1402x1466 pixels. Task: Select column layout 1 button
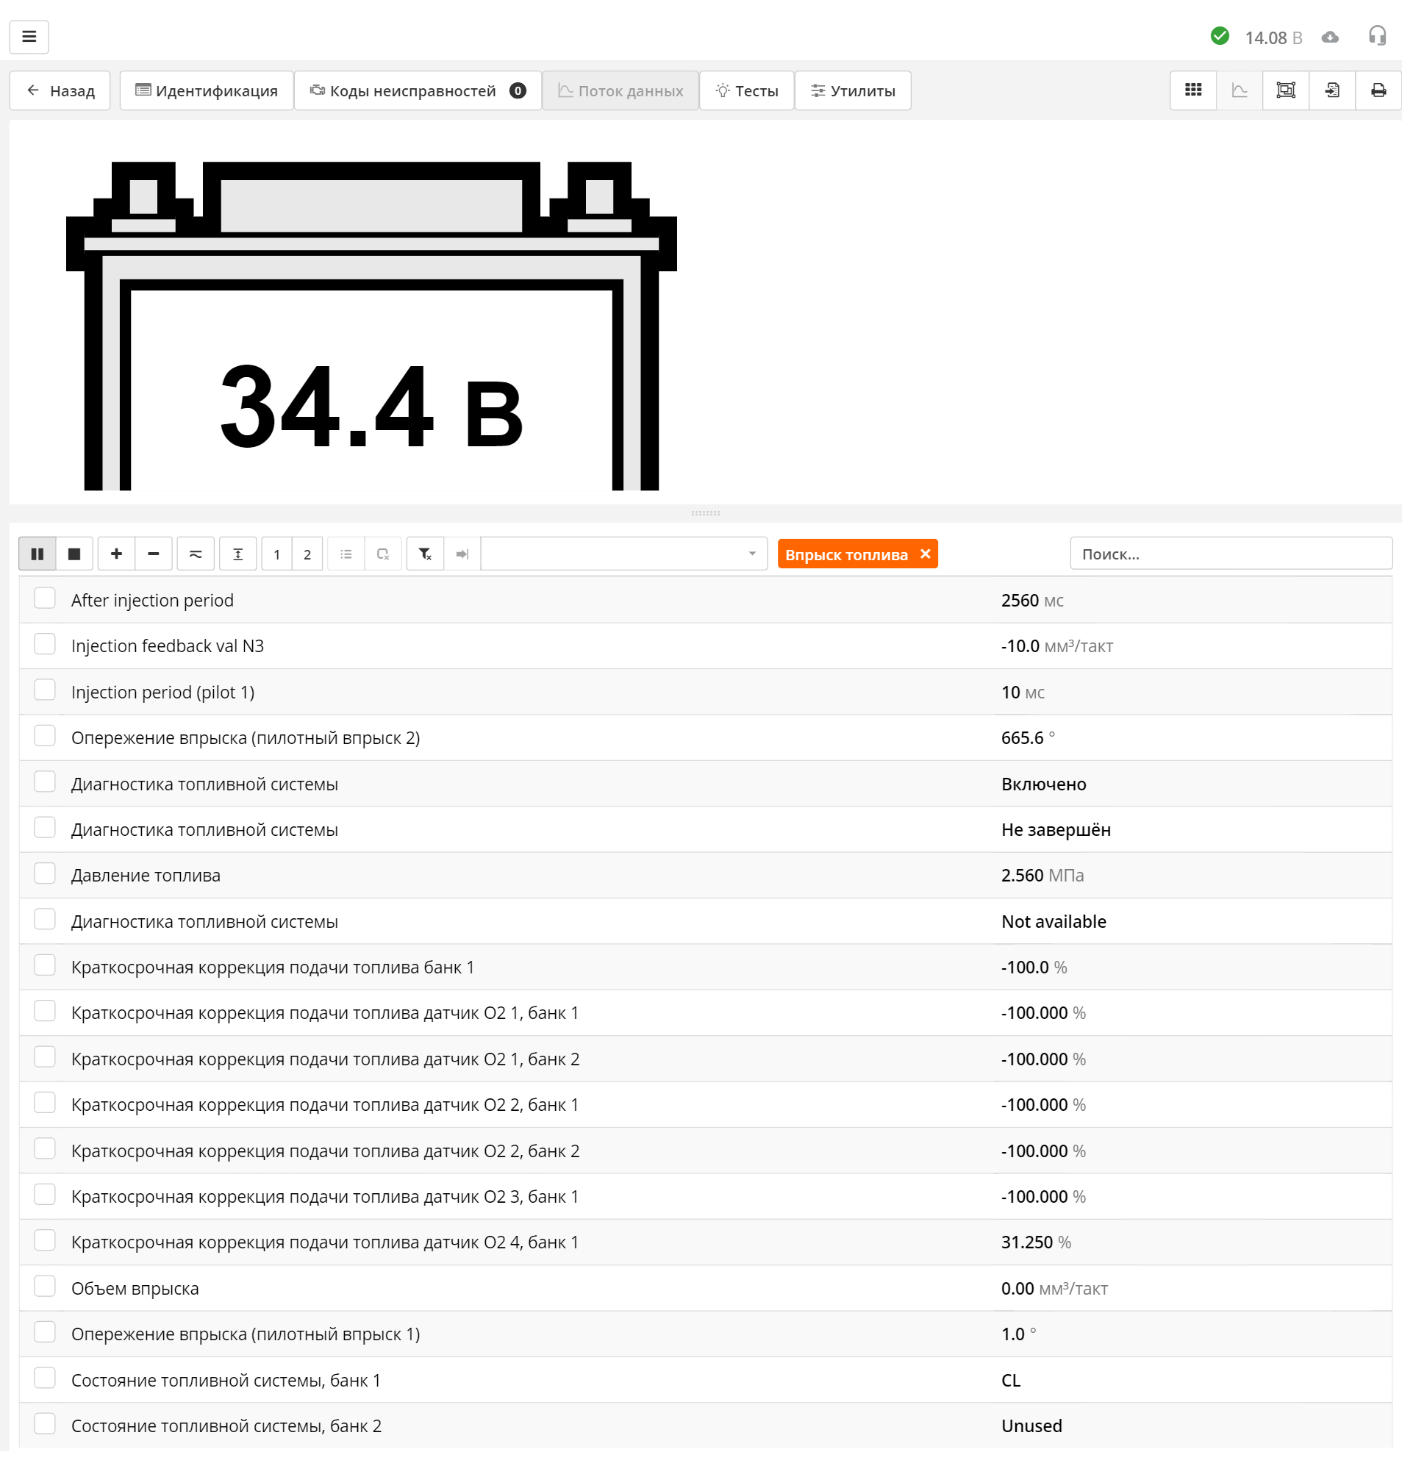[x=277, y=554]
